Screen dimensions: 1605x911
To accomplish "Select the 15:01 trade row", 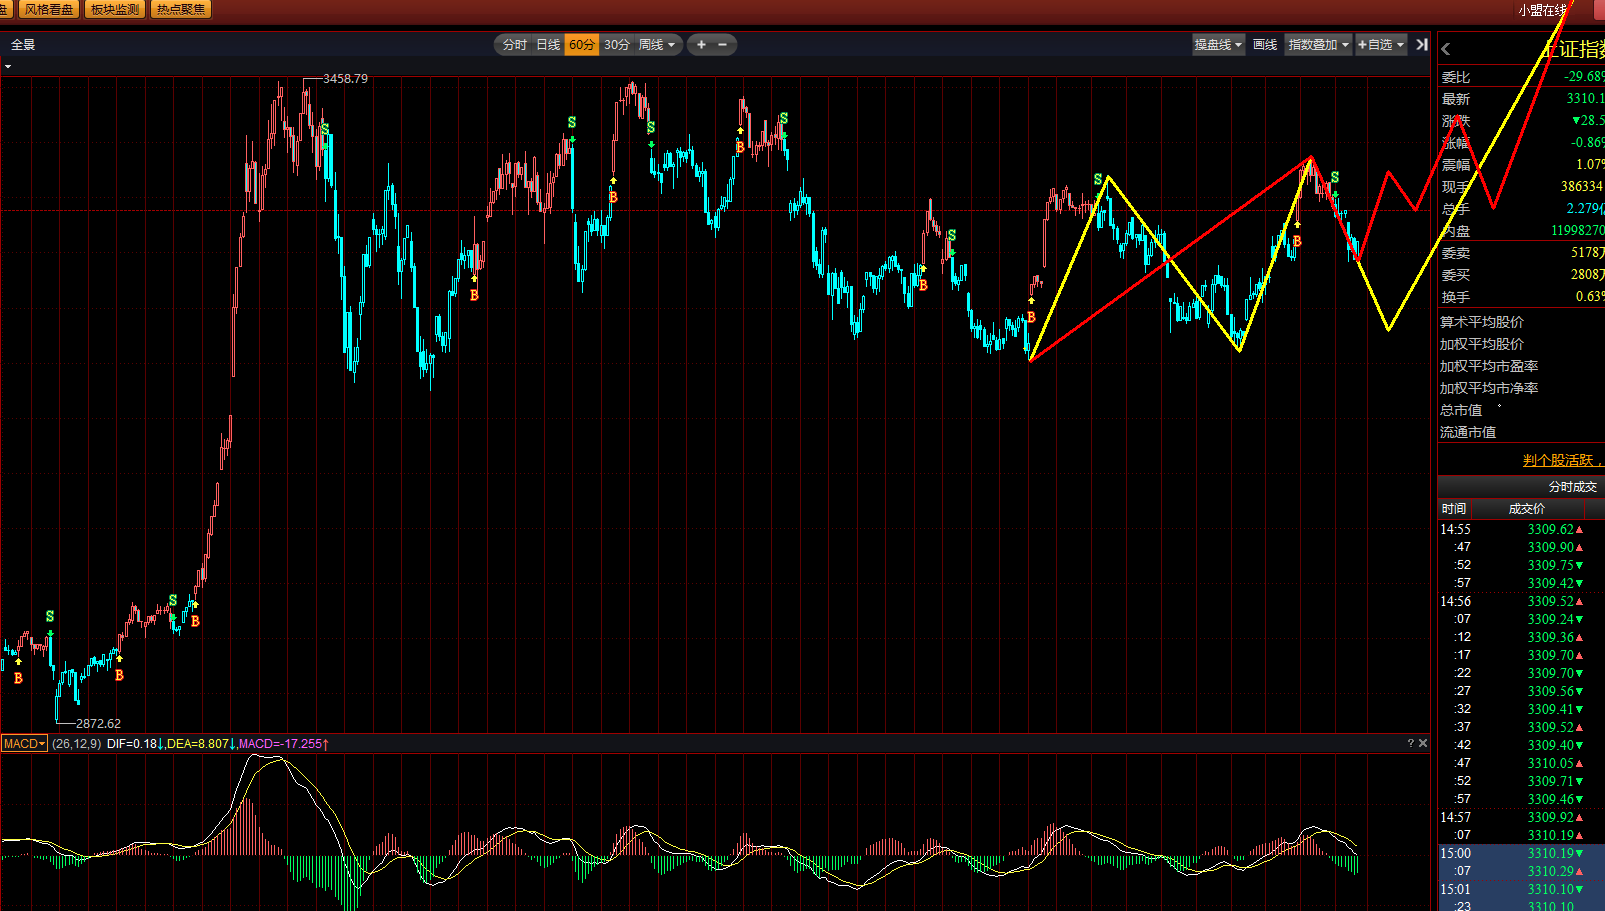I will pyautogui.click(x=1521, y=889).
